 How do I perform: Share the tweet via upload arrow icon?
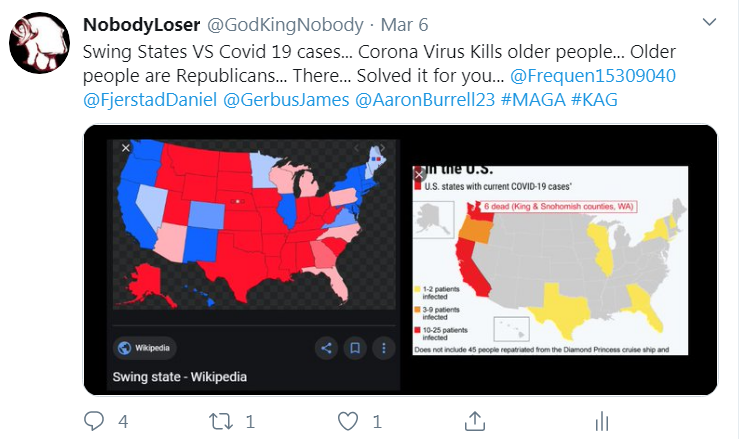click(x=476, y=420)
